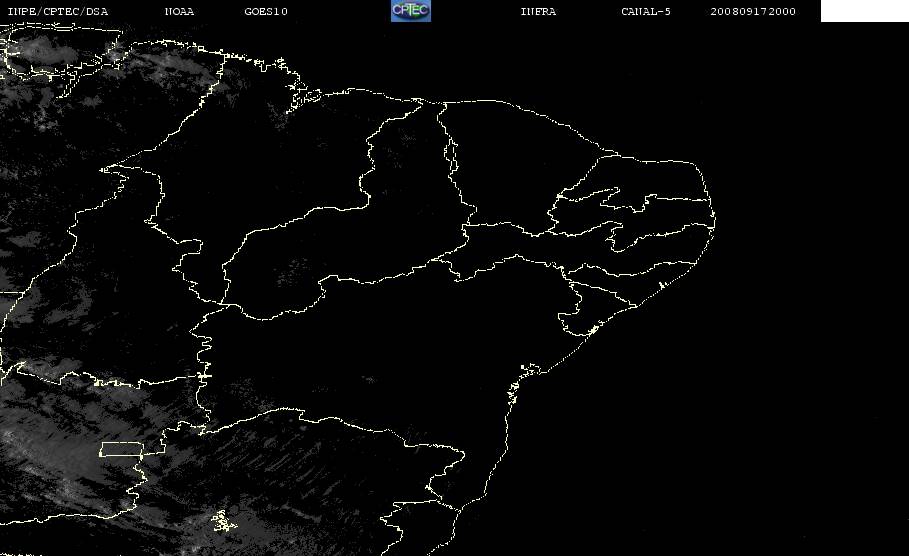Select the INPE/CPTEC/DSA header label
The width and height of the screenshot is (909, 556).
click(x=57, y=12)
